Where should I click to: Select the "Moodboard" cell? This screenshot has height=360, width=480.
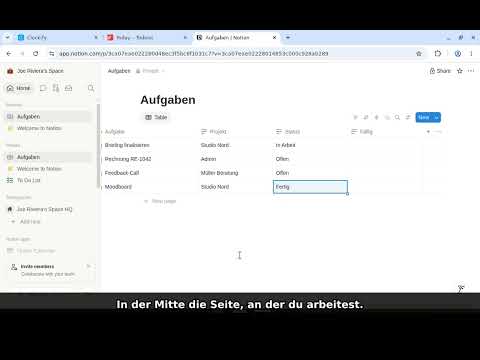tap(150, 187)
